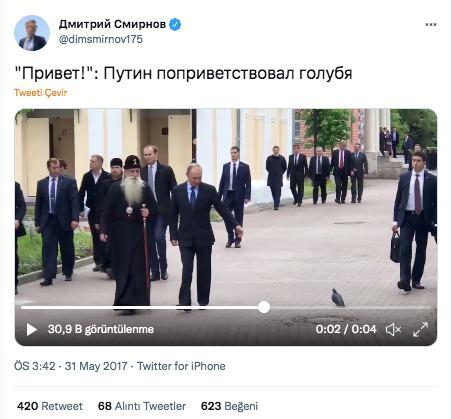The height and width of the screenshot is (419, 451).
Task: Click the Дмитрий Смирнов display name
Action: pyautogui.click(x=112, y=24)
